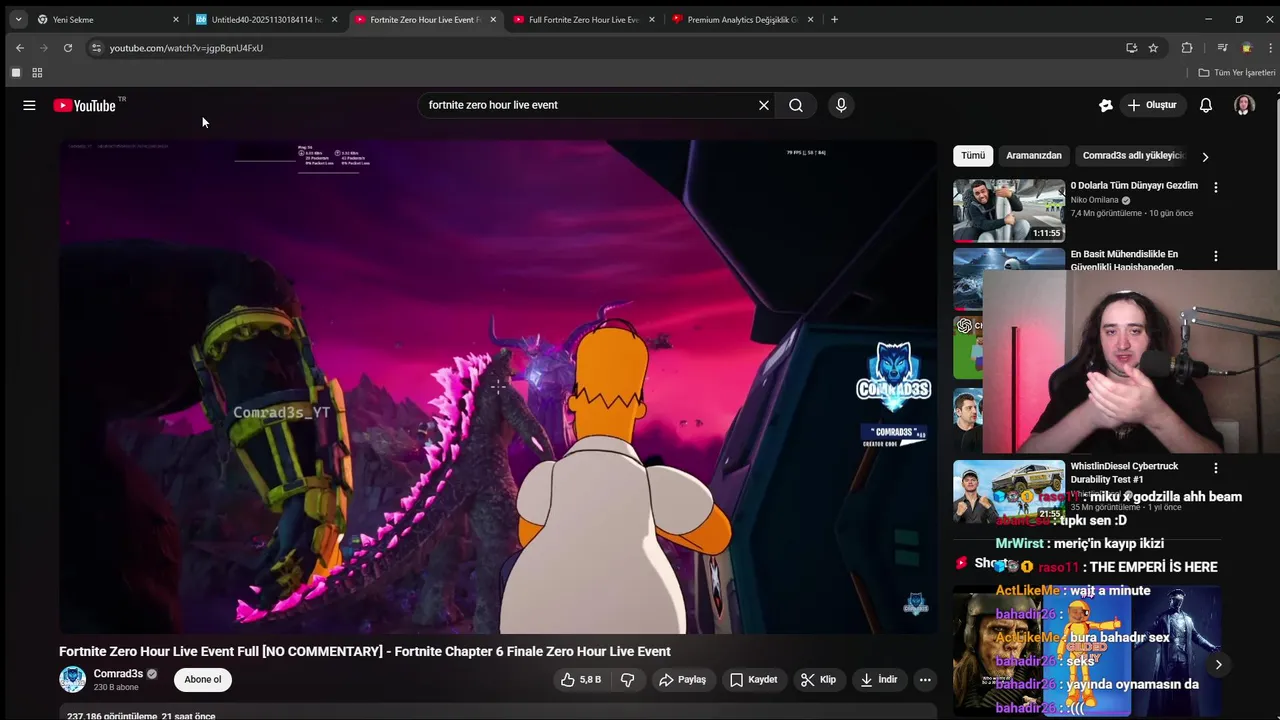Open options menu for 0 Dolarla video

click(x=1216, y=187)
